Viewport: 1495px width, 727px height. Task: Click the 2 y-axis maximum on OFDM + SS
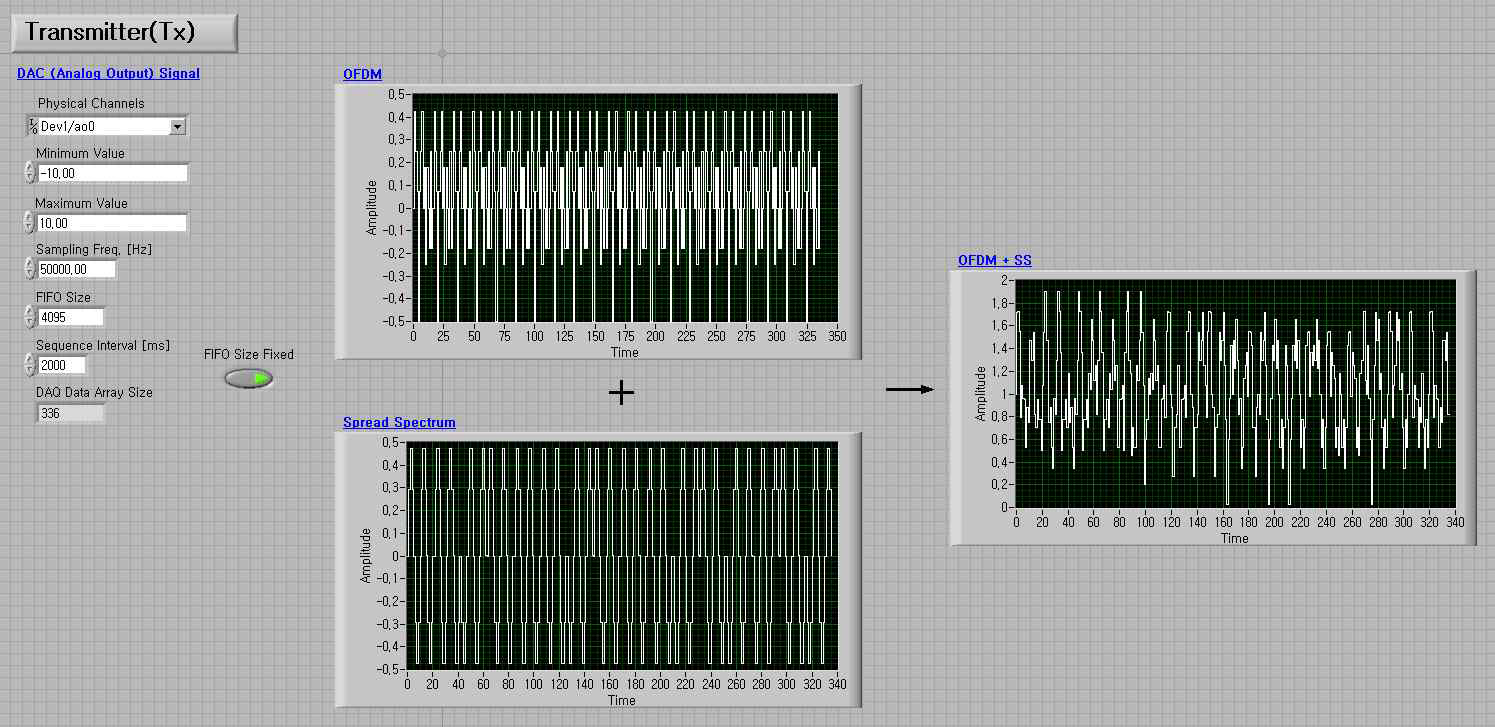click(x=1005, y=280)
